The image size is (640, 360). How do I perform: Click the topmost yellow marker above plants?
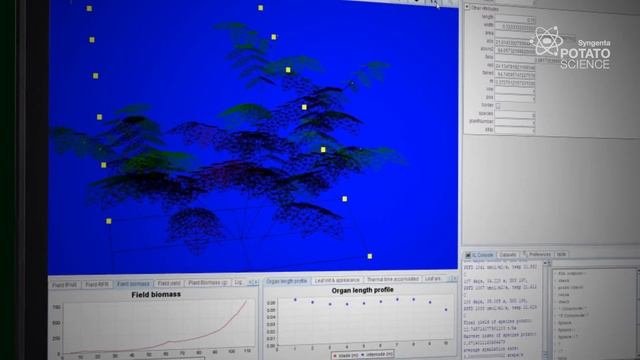click(260, 8)
